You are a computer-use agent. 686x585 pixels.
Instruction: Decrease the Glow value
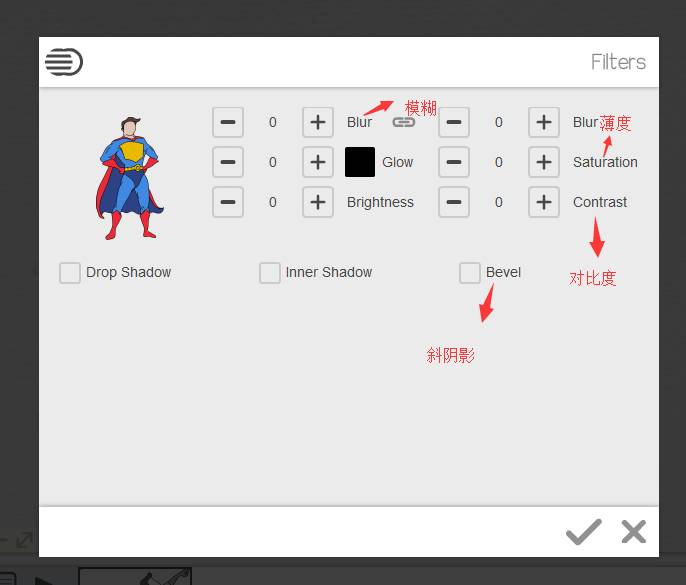228,162
